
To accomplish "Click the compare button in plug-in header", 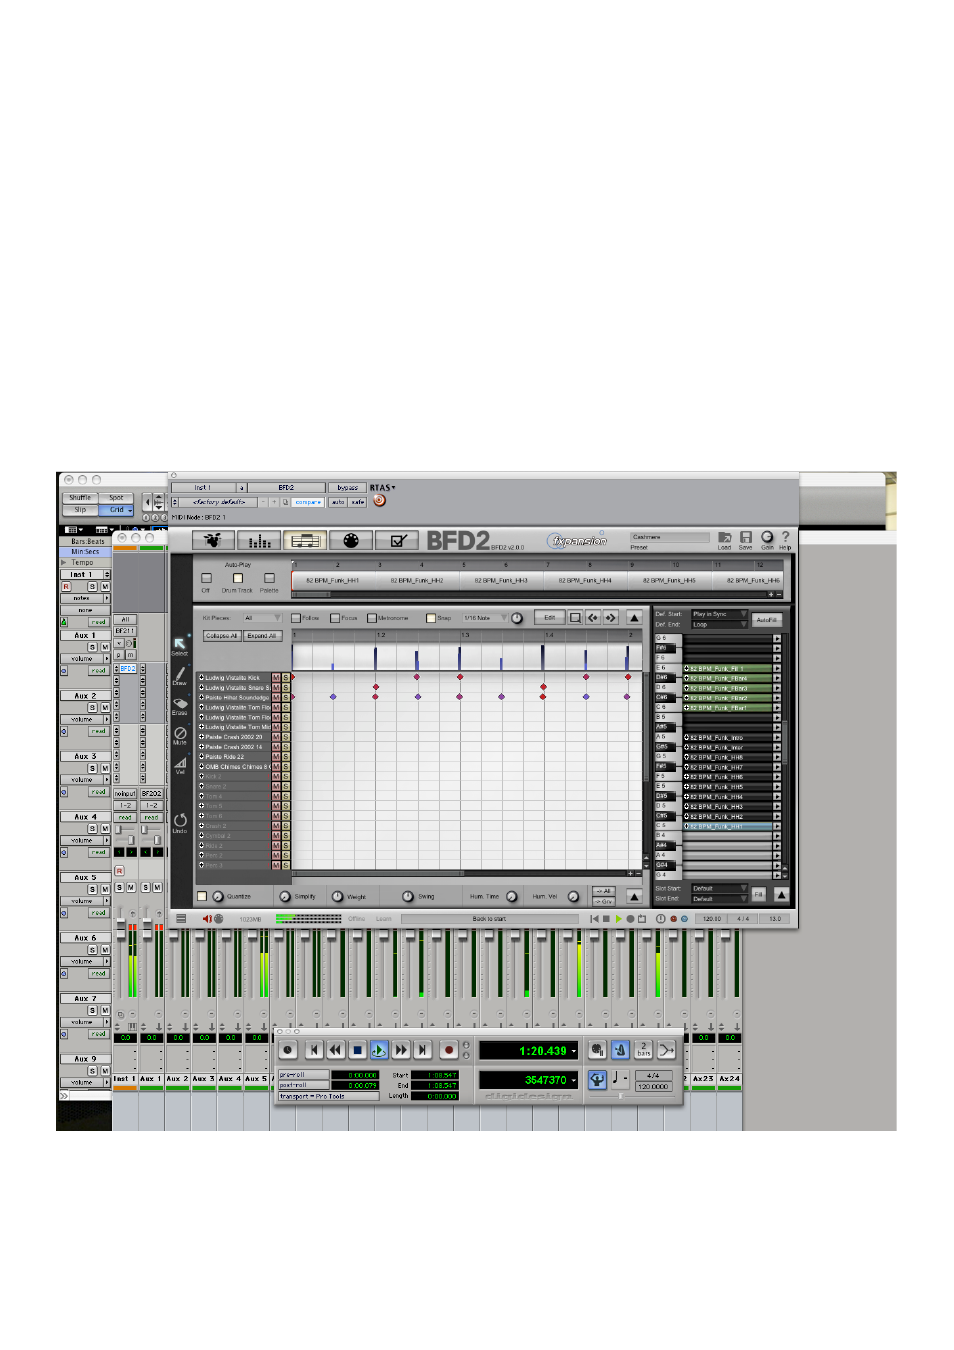I will click(308, 502).
